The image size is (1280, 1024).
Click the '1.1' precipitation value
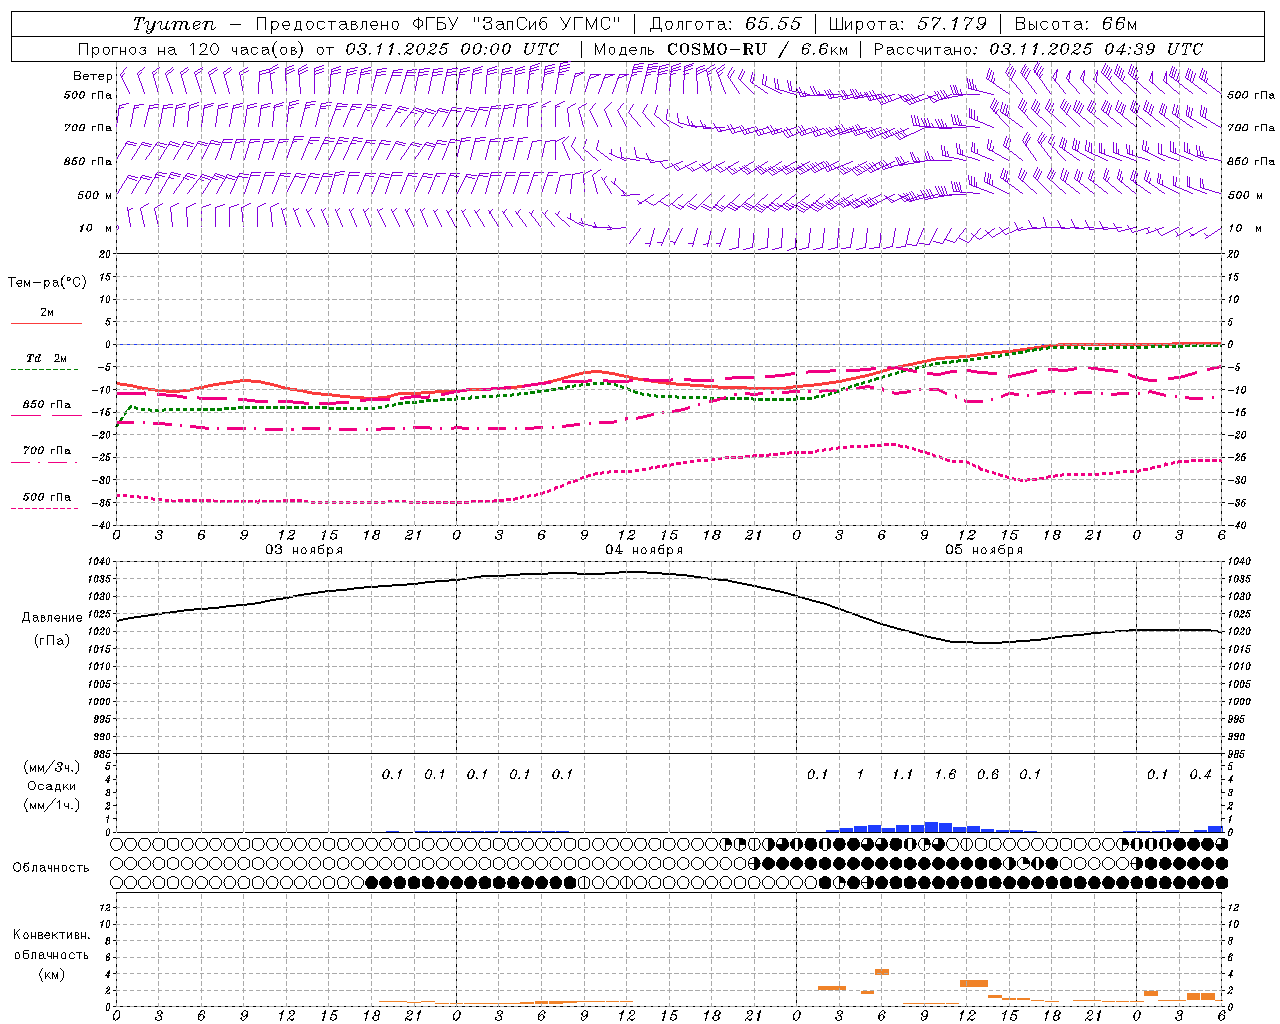pos(902,774)
